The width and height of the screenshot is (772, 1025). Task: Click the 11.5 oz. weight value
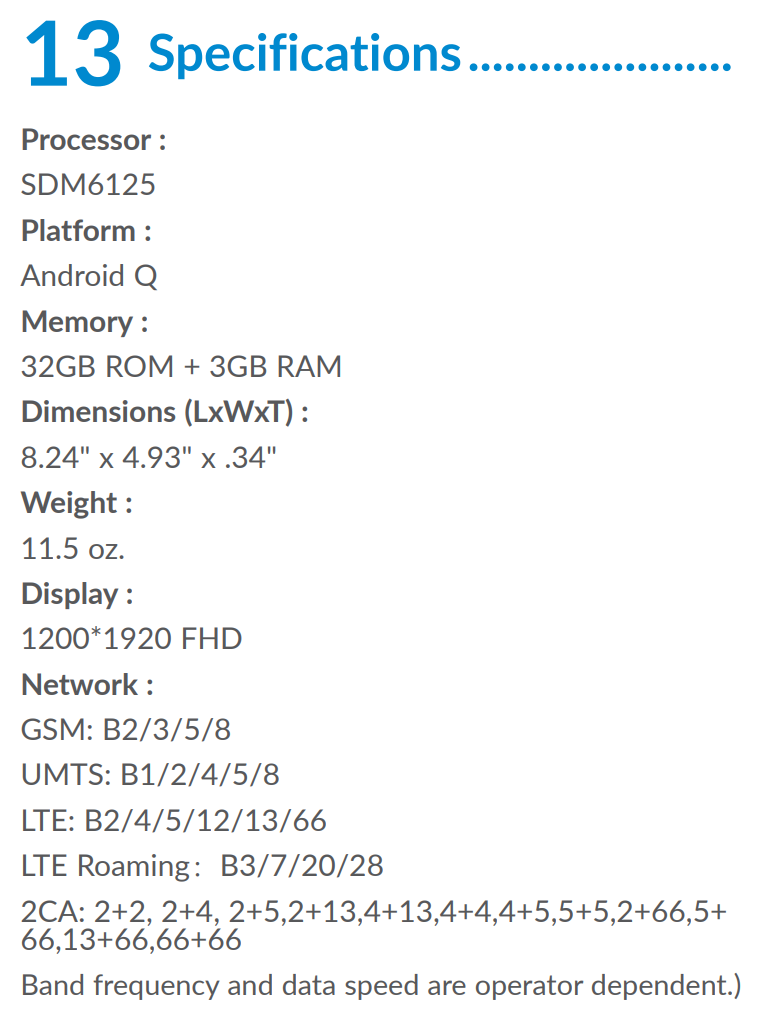[73, 548]
